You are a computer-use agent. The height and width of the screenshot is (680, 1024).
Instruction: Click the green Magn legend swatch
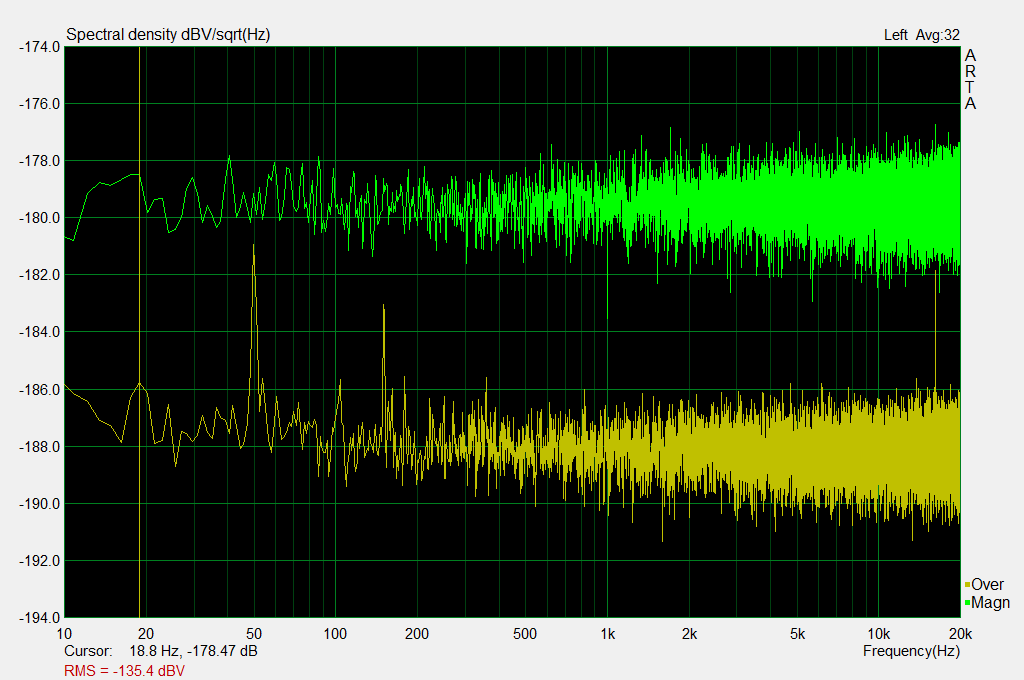click(x=967, y=602)
